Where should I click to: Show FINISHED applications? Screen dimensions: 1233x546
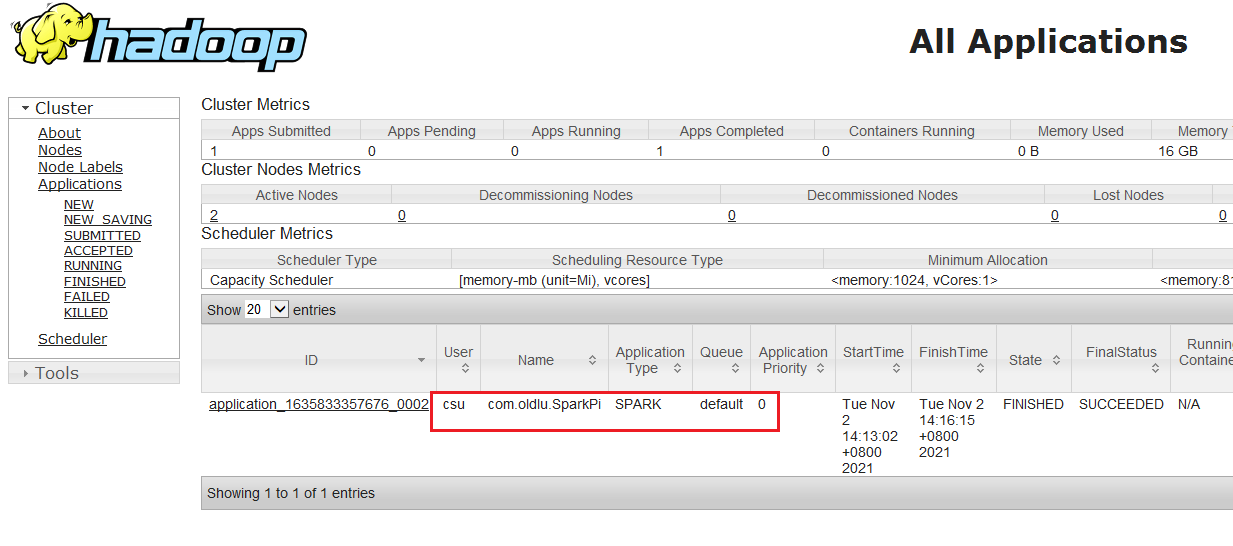[x=95, y=282]
